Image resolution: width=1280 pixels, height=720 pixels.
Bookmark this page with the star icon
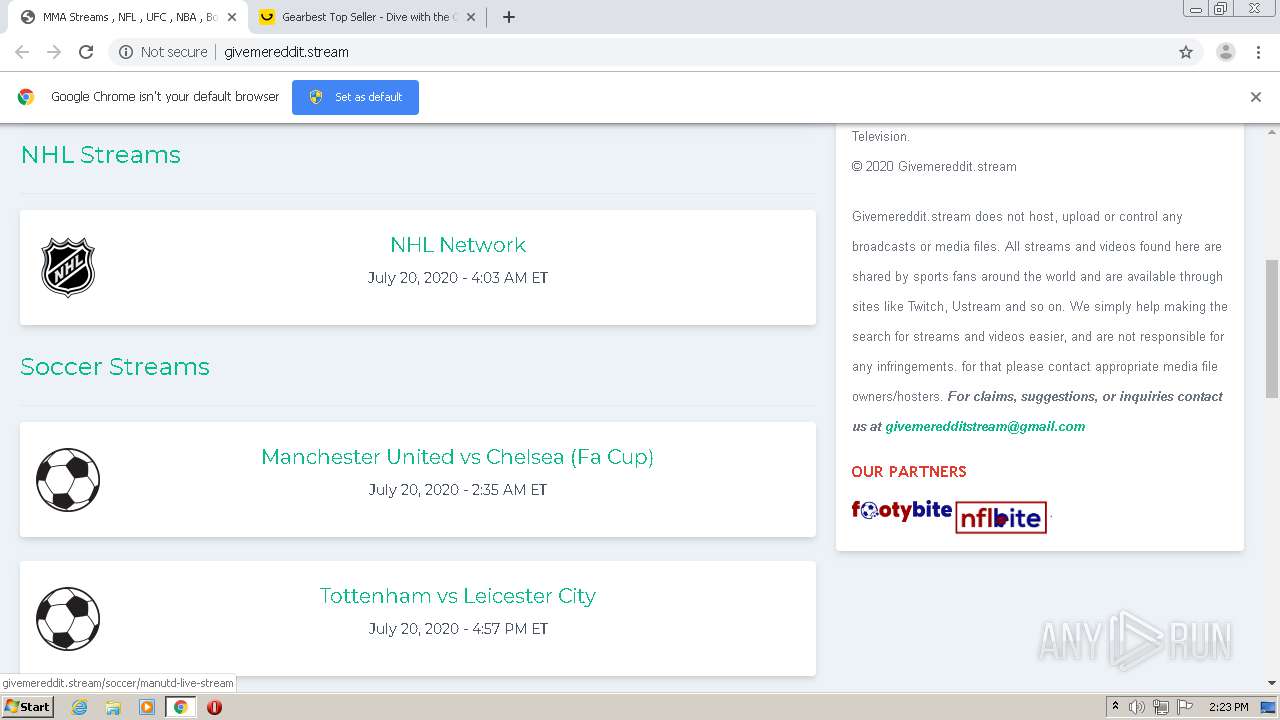pyautogui.click(x=1186, y=52)
